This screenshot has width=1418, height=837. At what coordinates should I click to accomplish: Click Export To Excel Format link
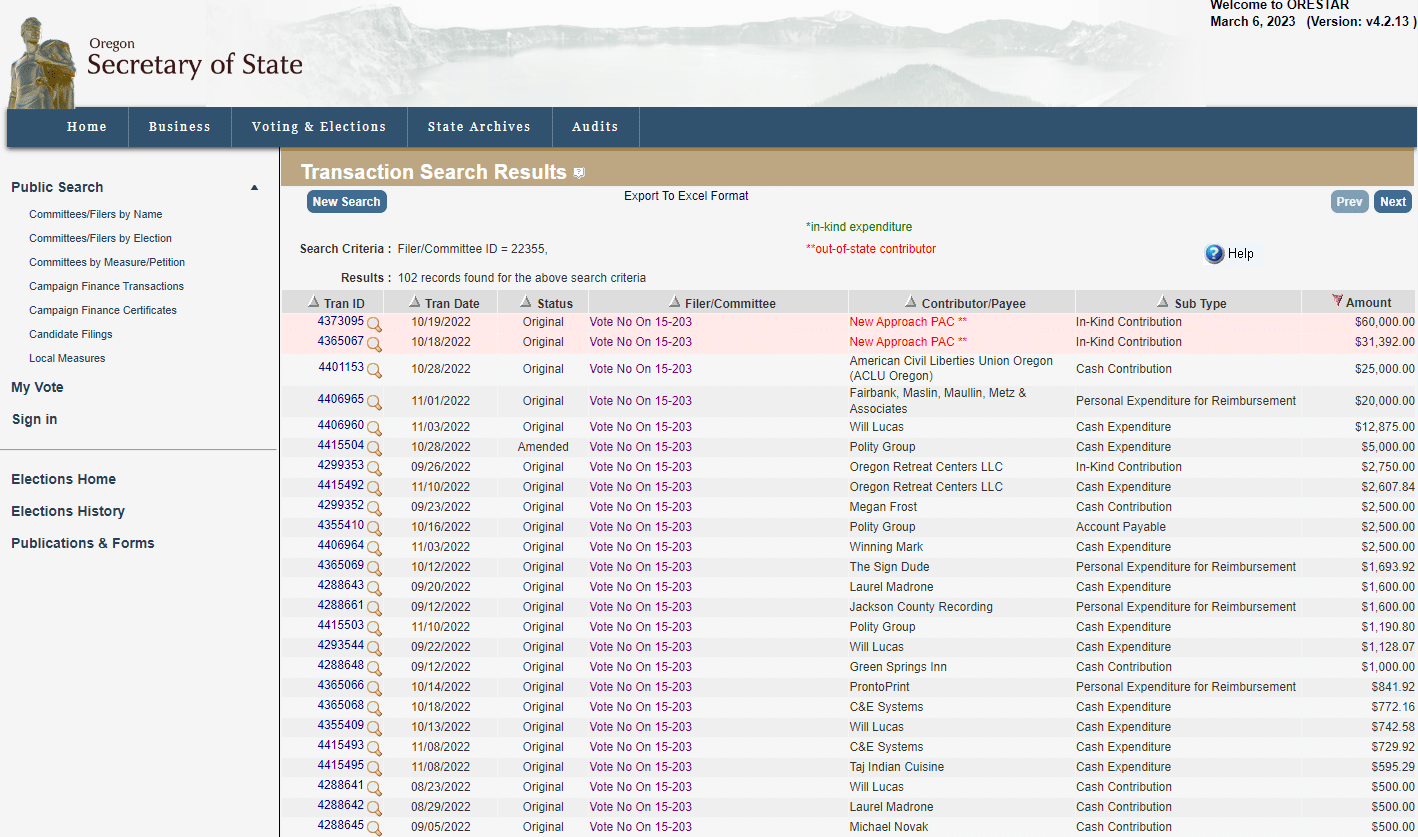[686, 196]
